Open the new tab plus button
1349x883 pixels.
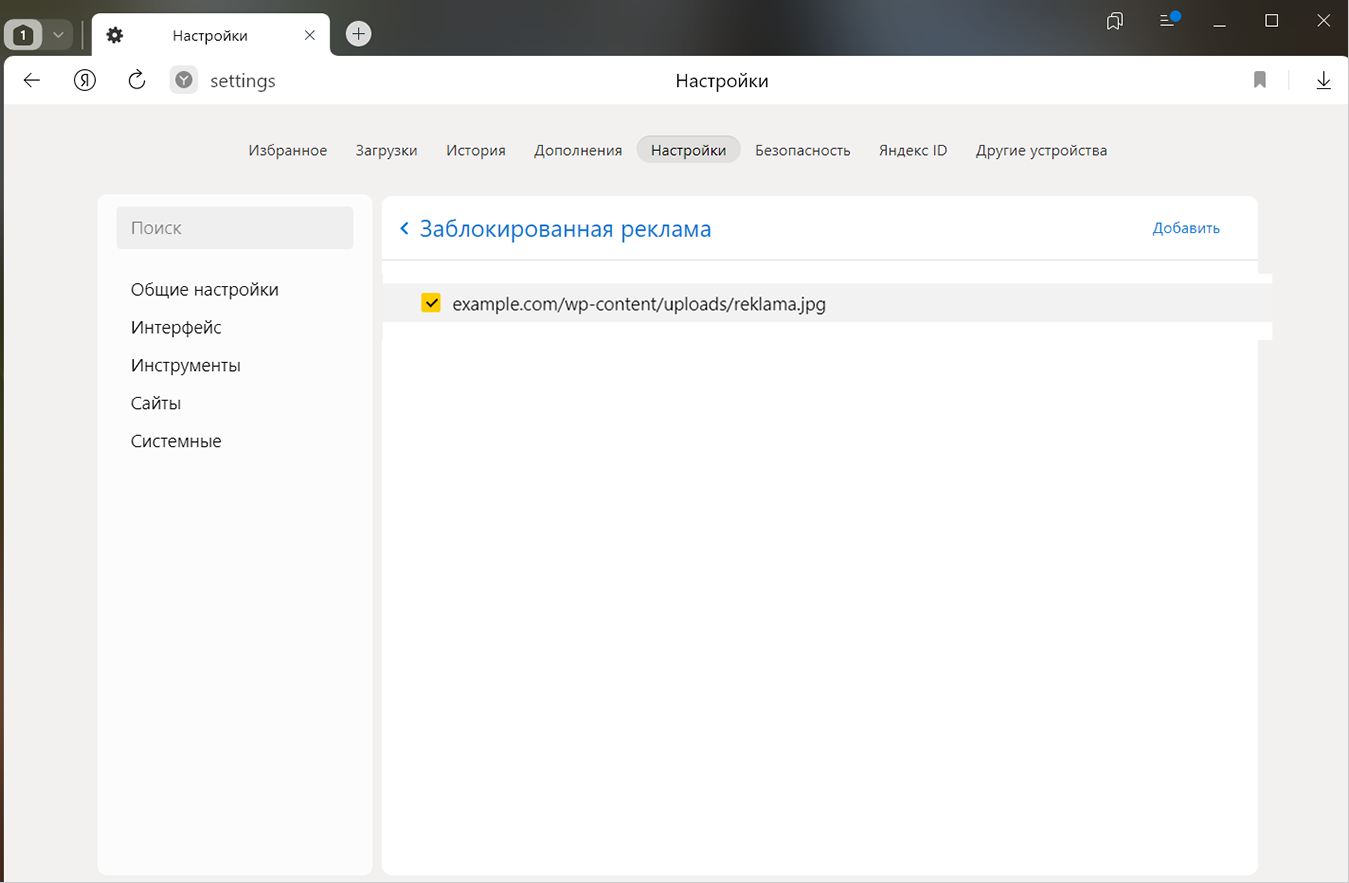(358, 34)
